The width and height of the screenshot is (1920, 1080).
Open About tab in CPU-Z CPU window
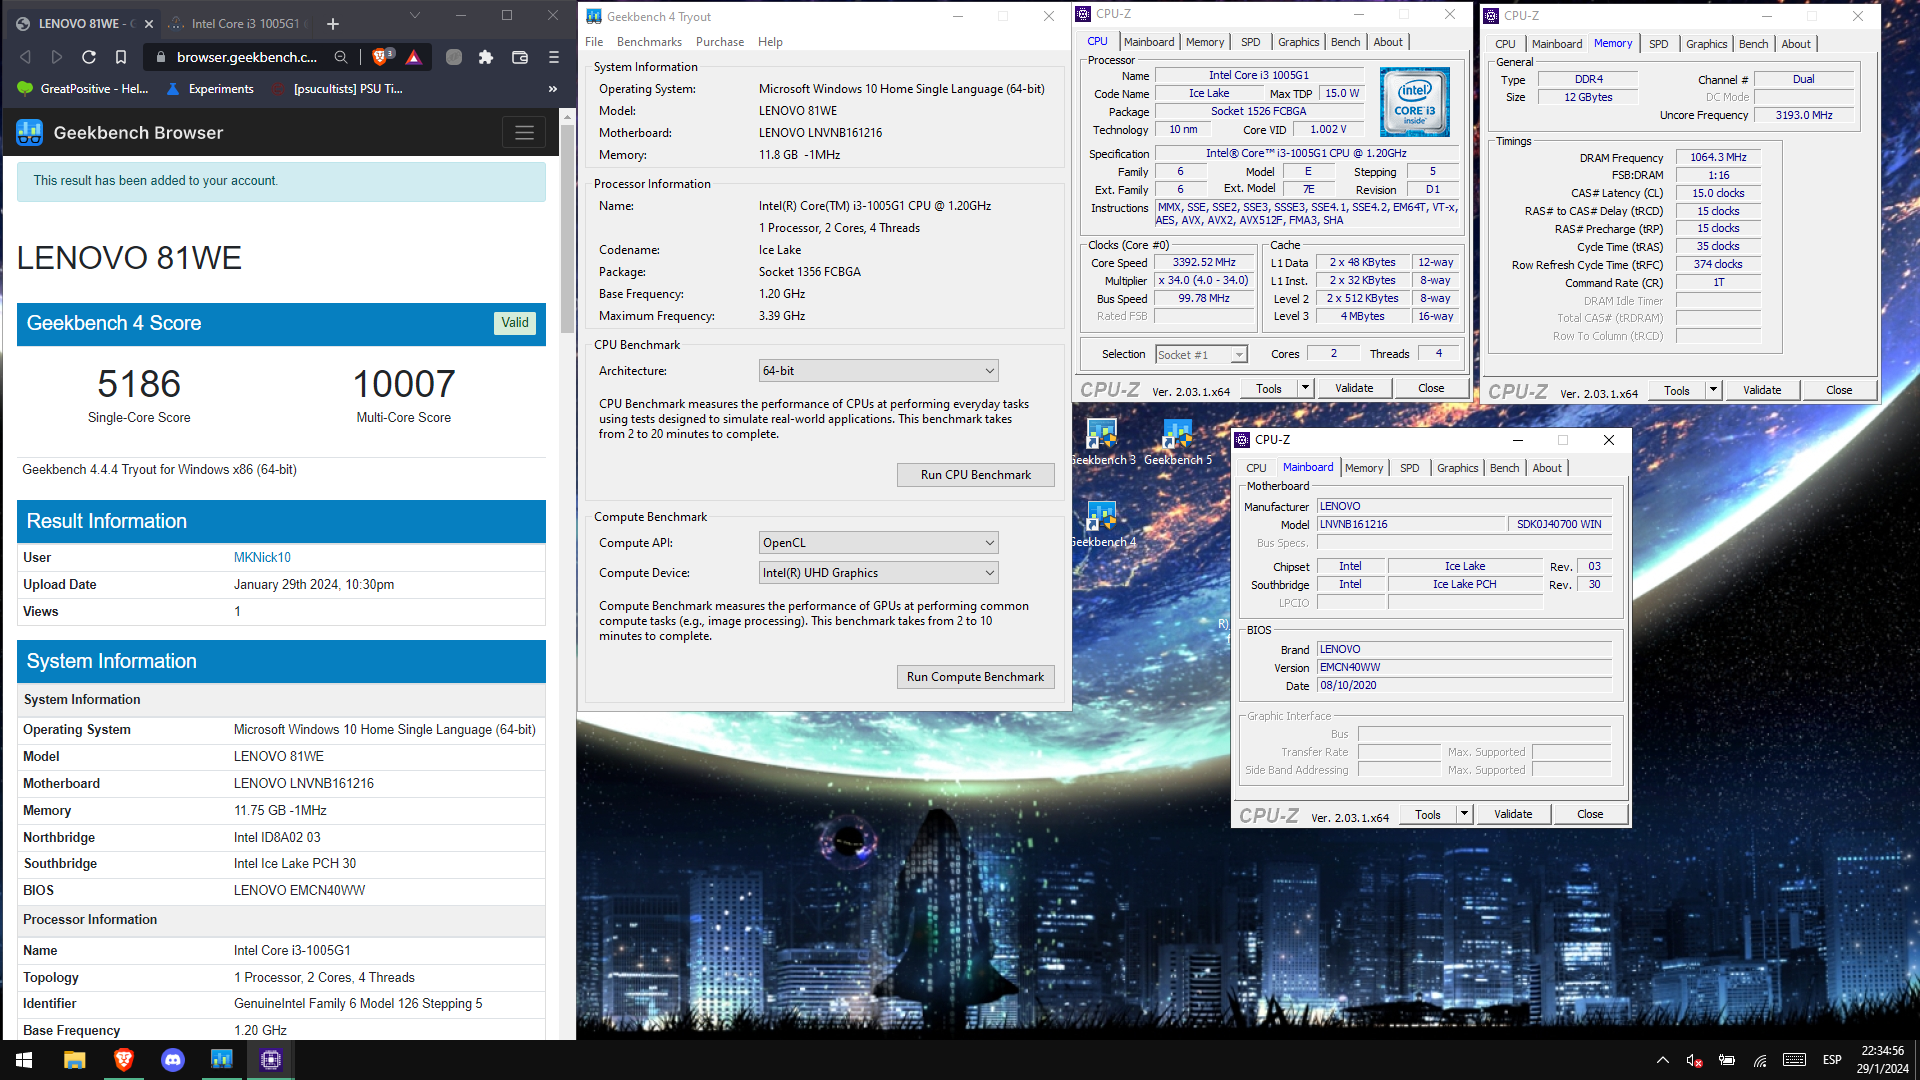pyautogui.click(x=1387, y=42)
